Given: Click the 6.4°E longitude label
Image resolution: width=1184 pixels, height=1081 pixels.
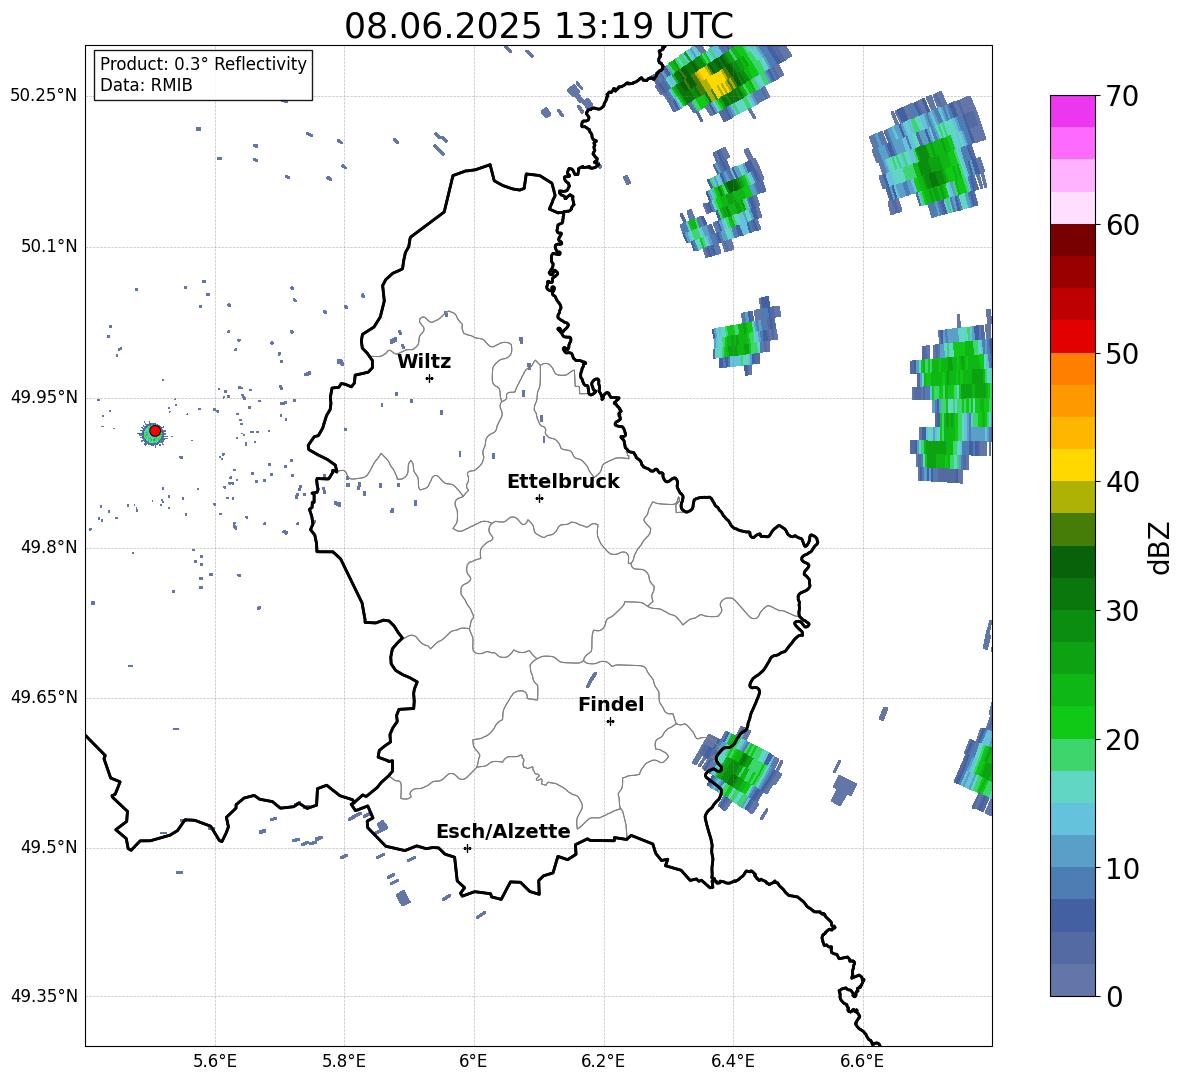Looking at the screenshot, I should click(732, 1061).
